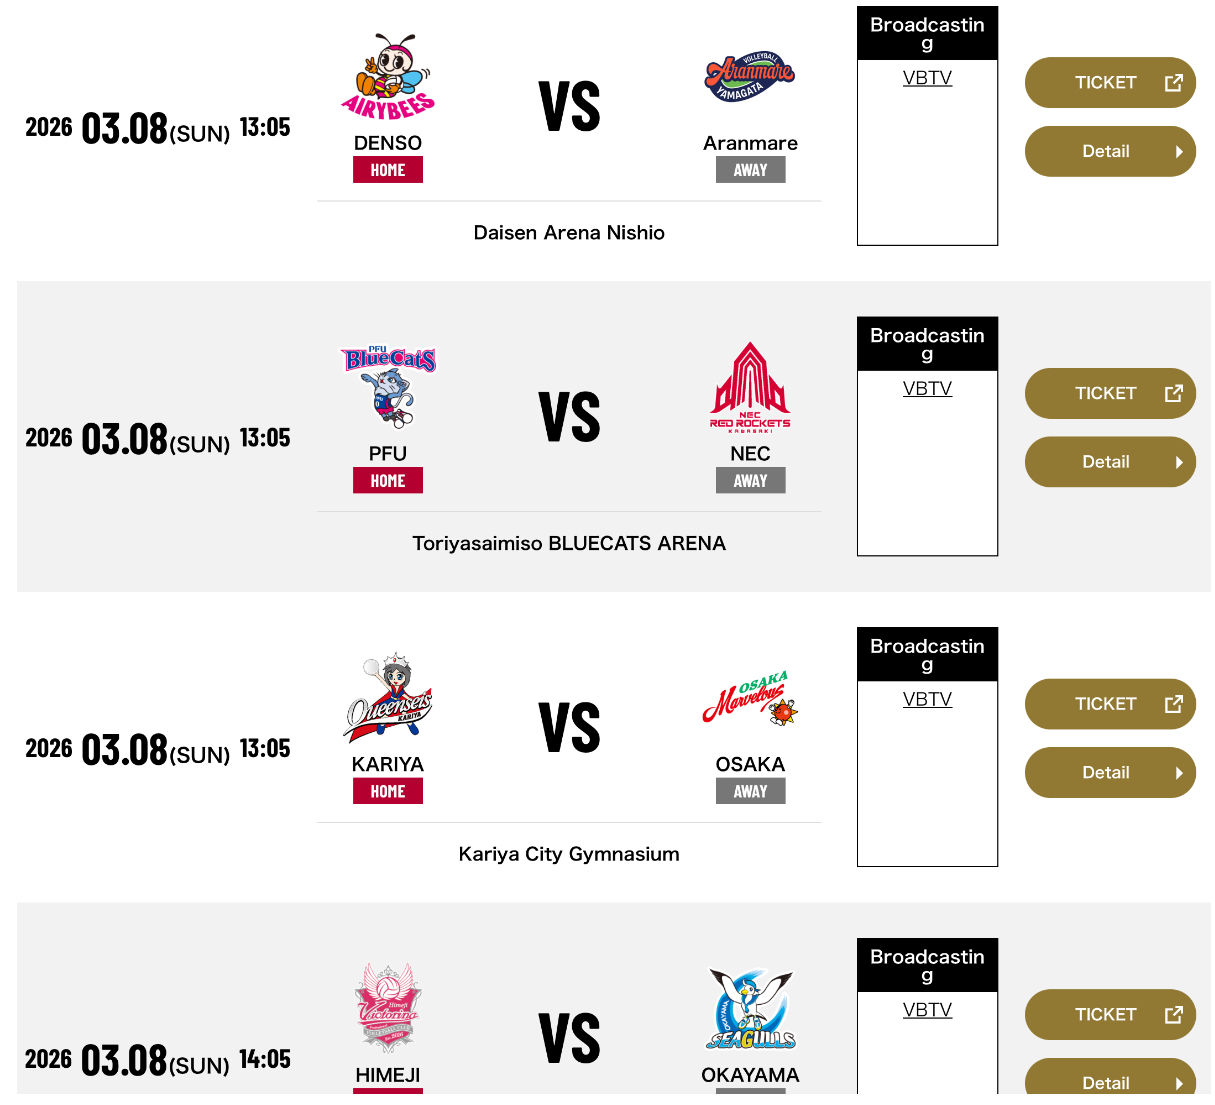Click the PFU BlueCats team logo
1215x1105 pixels.
coord(388,388)
